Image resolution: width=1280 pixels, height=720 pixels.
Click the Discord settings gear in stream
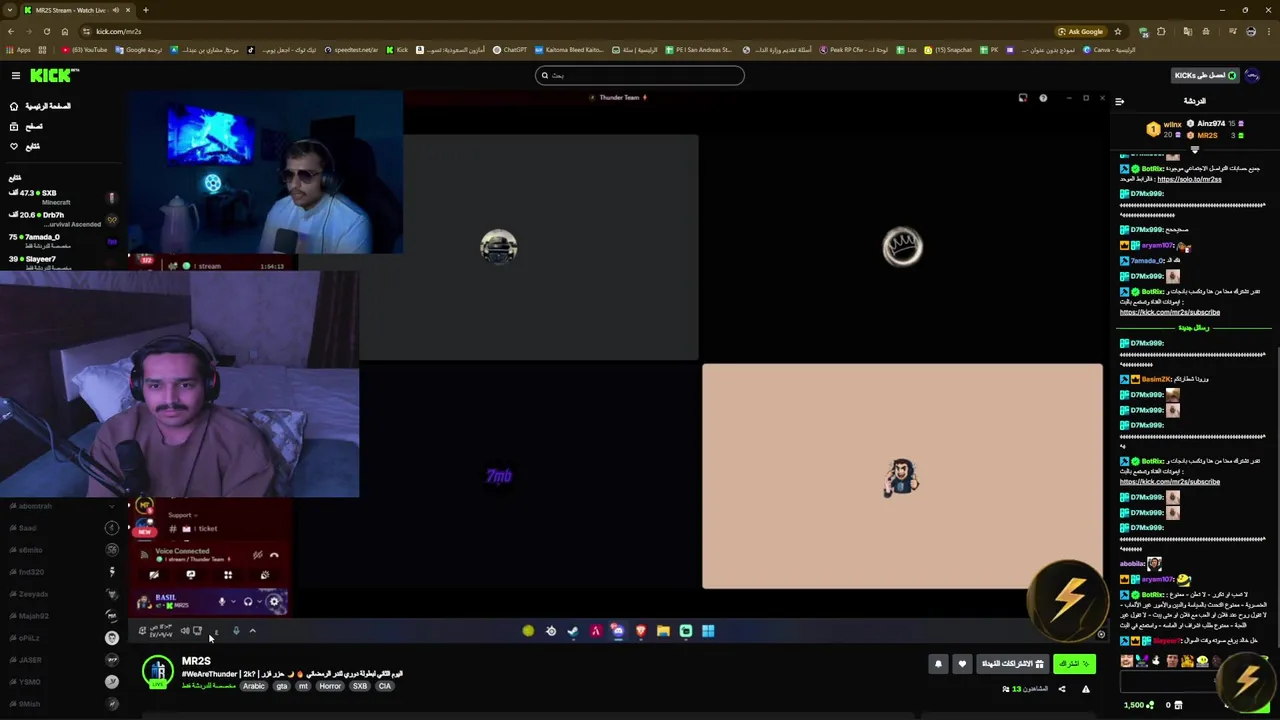tap(274, 602)
